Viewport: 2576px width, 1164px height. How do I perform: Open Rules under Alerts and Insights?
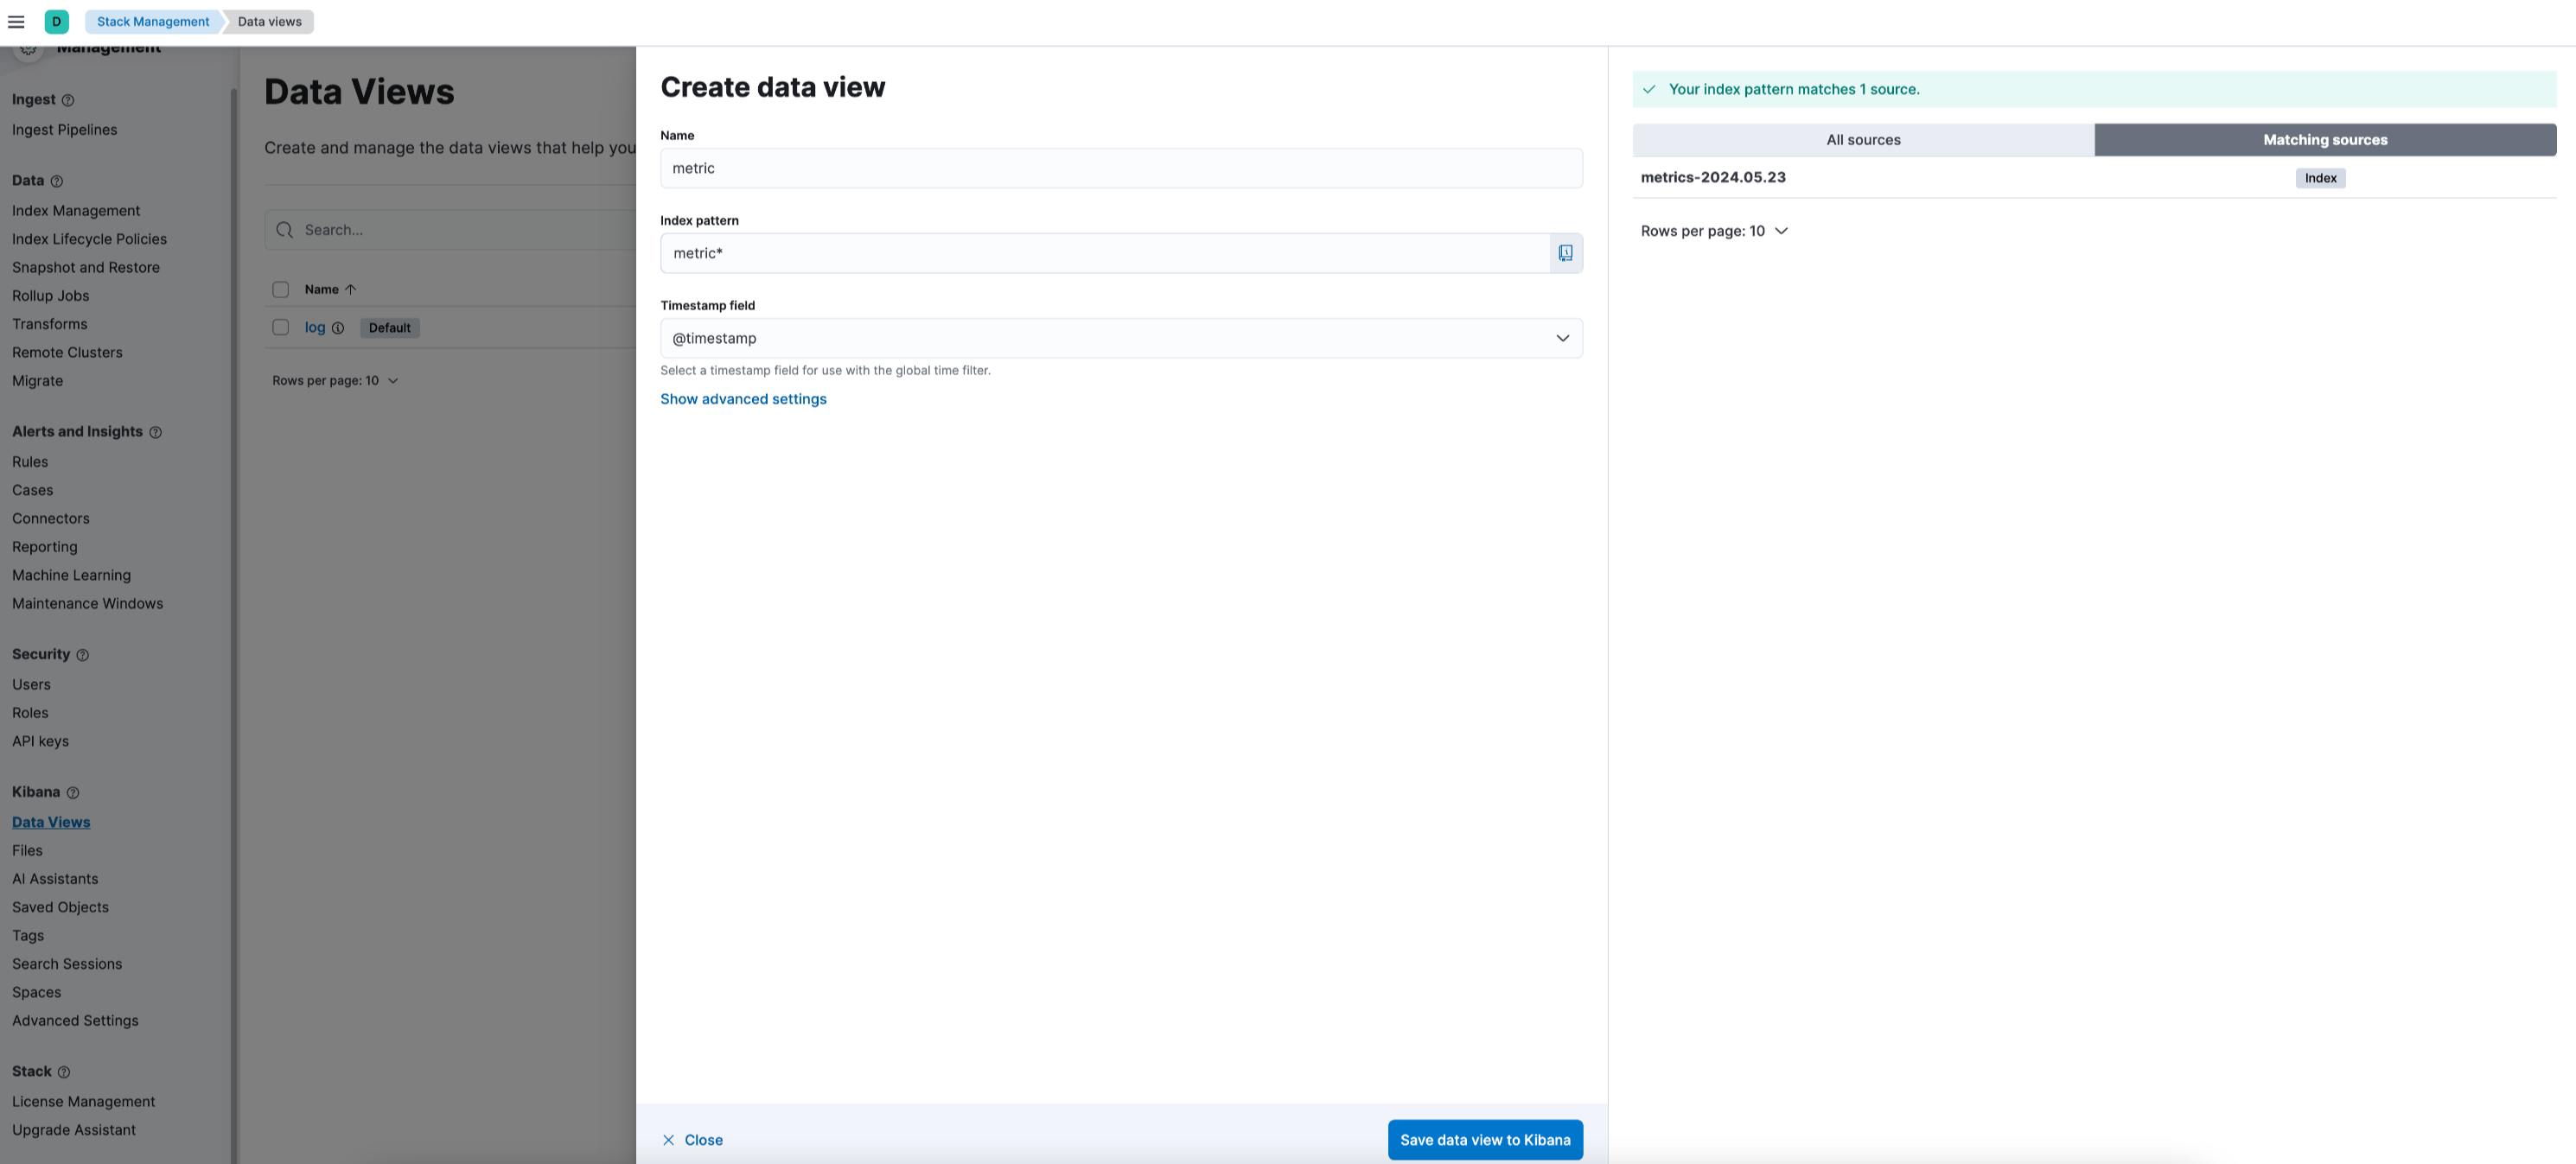pyautogui.click(x=30, y=462)
